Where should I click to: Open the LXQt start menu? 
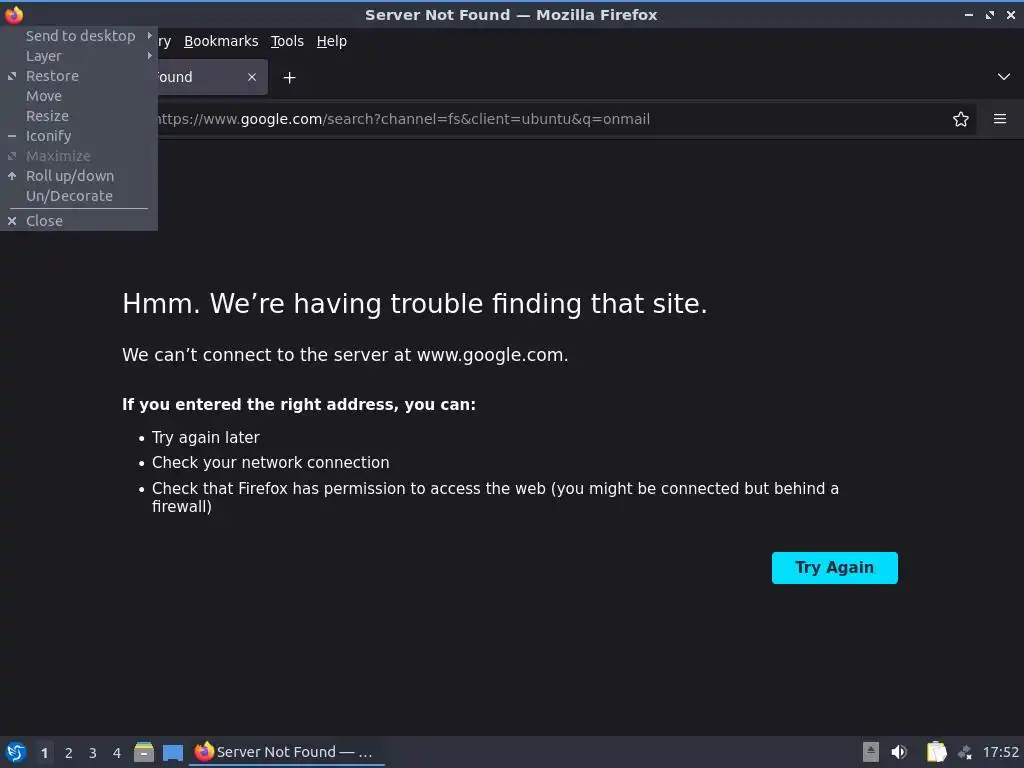coord(16,752)
